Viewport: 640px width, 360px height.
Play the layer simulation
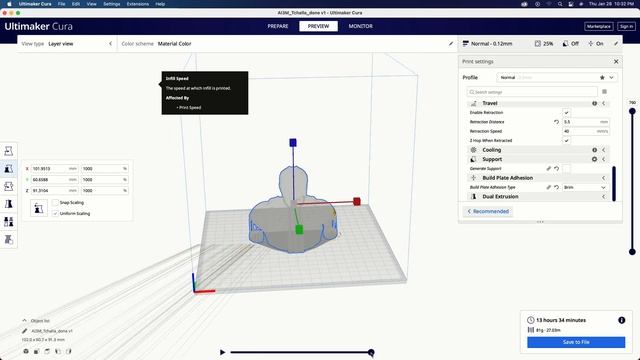222,352
